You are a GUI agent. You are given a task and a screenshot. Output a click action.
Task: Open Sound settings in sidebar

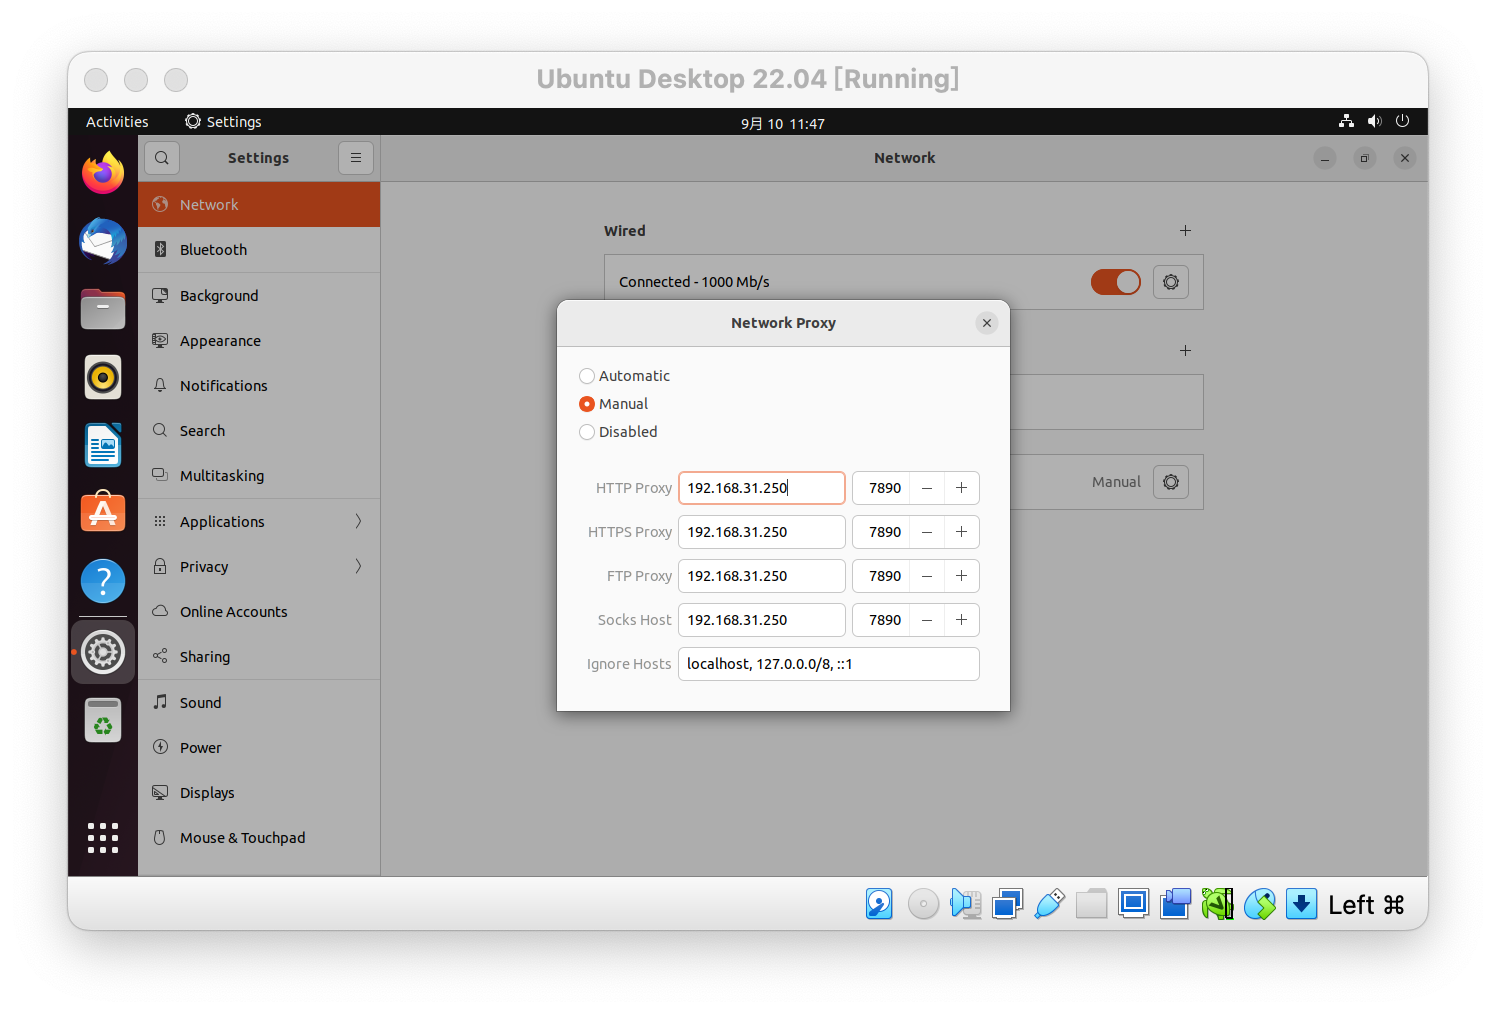259,703
